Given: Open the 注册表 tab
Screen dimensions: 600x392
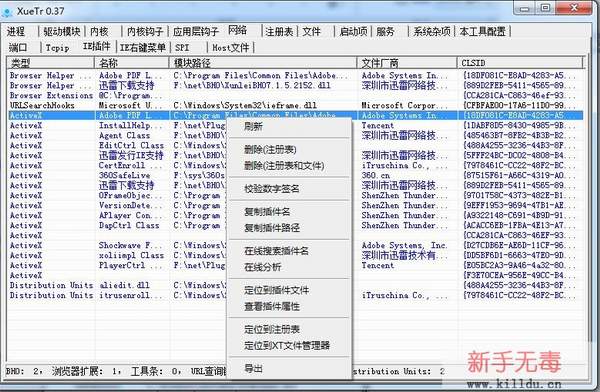Looking at the screenshot, I should pyautogui.click(x=279, y=31).
